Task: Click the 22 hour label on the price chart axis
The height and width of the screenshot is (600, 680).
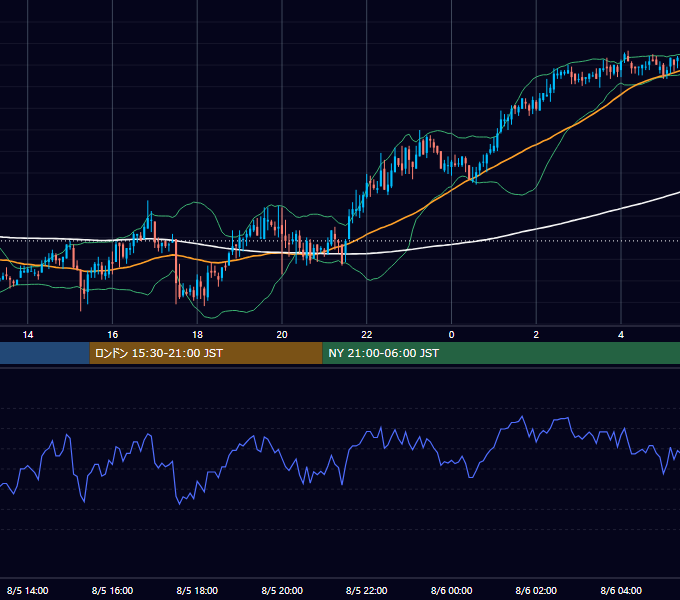Action: pos(367,335)
